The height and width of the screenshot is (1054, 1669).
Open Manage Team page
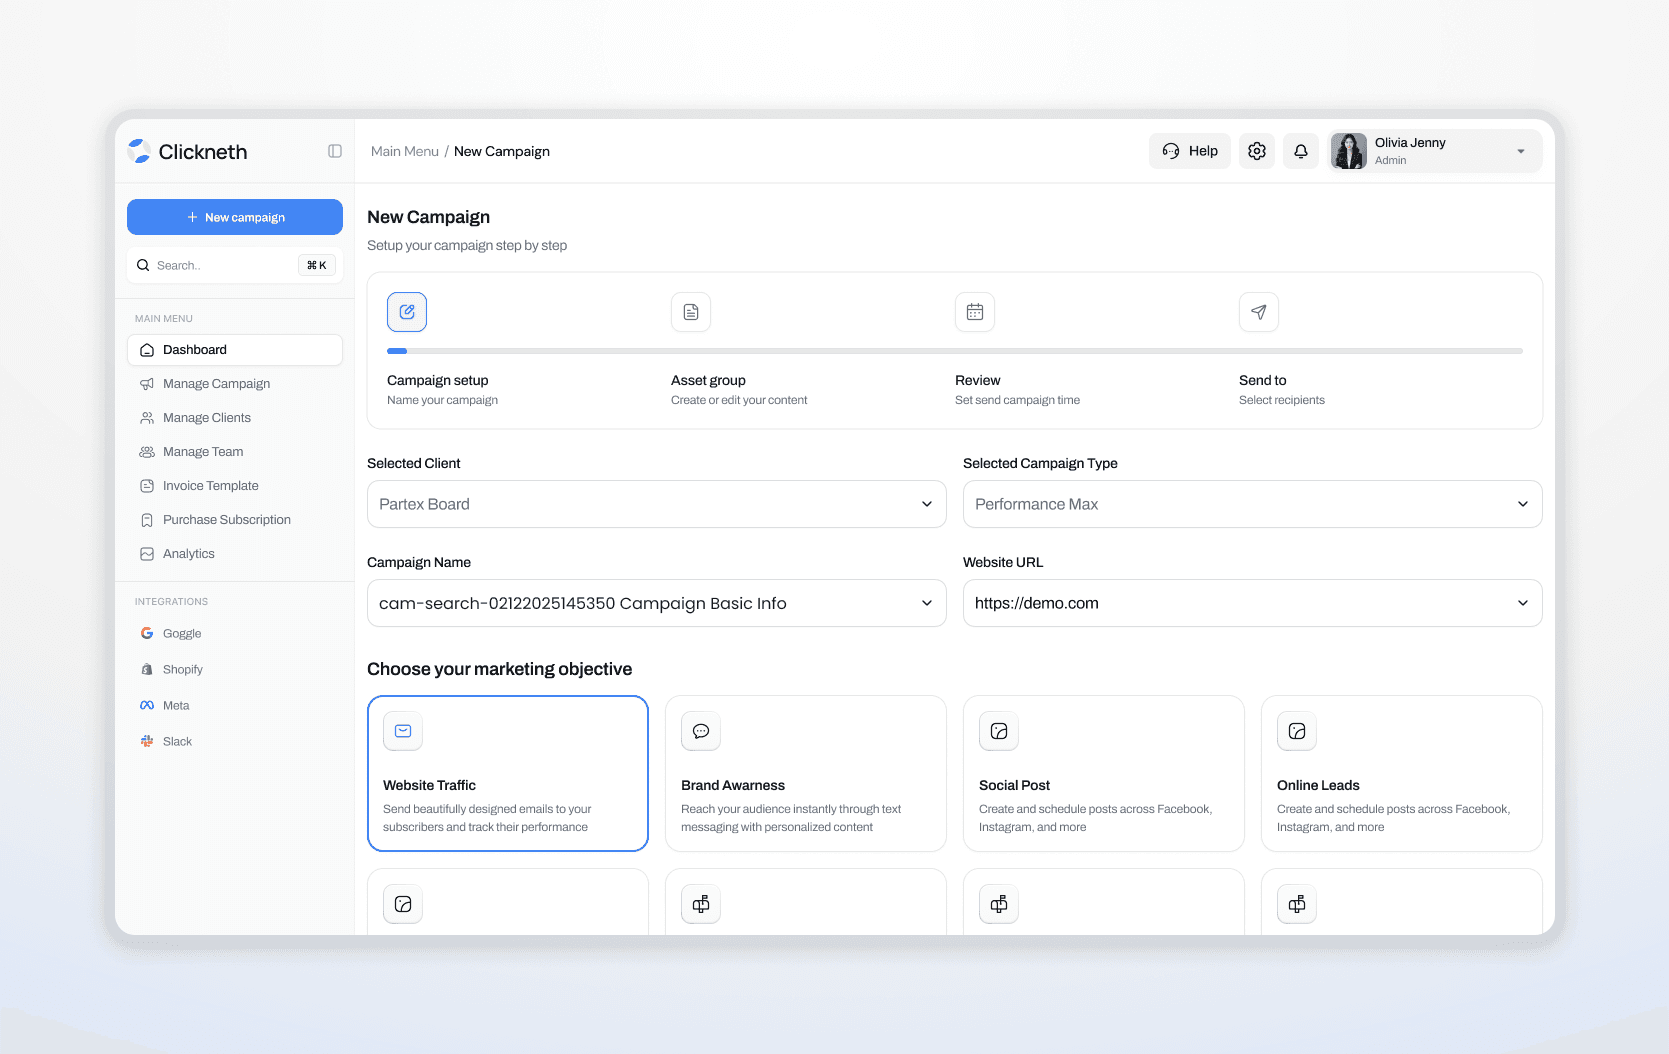pos(235,452)
